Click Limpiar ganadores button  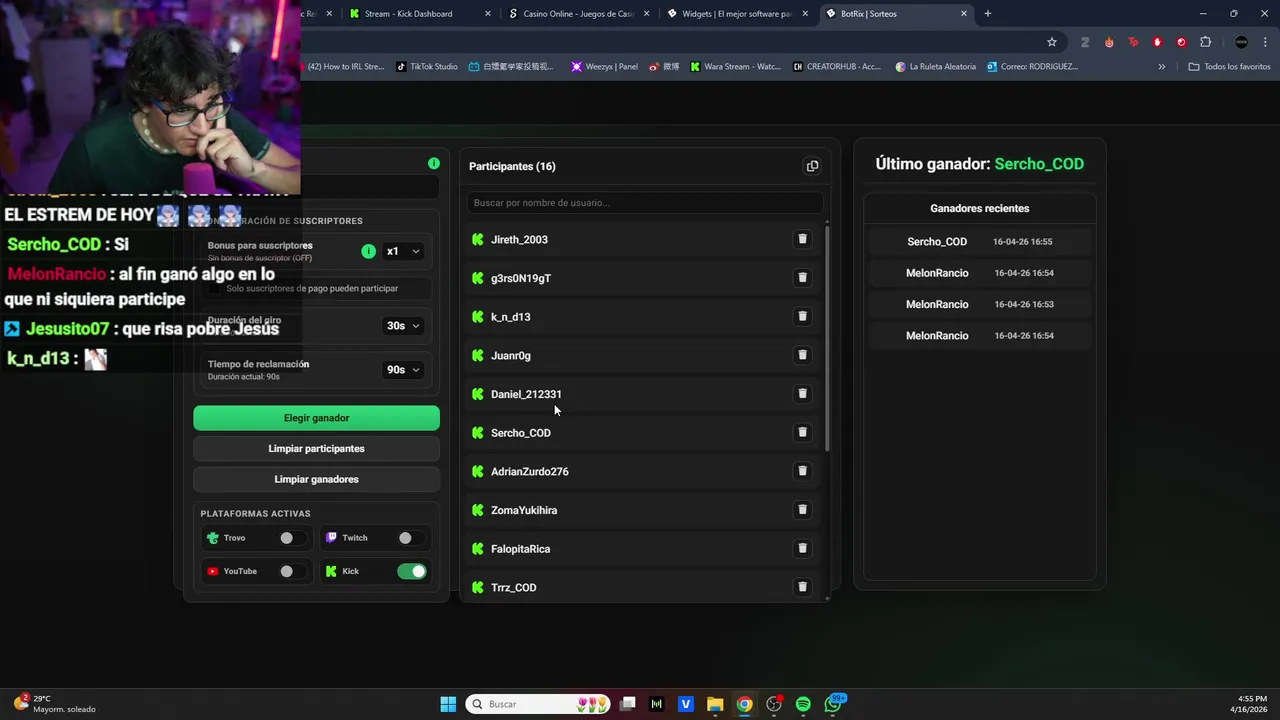(316, 479)
